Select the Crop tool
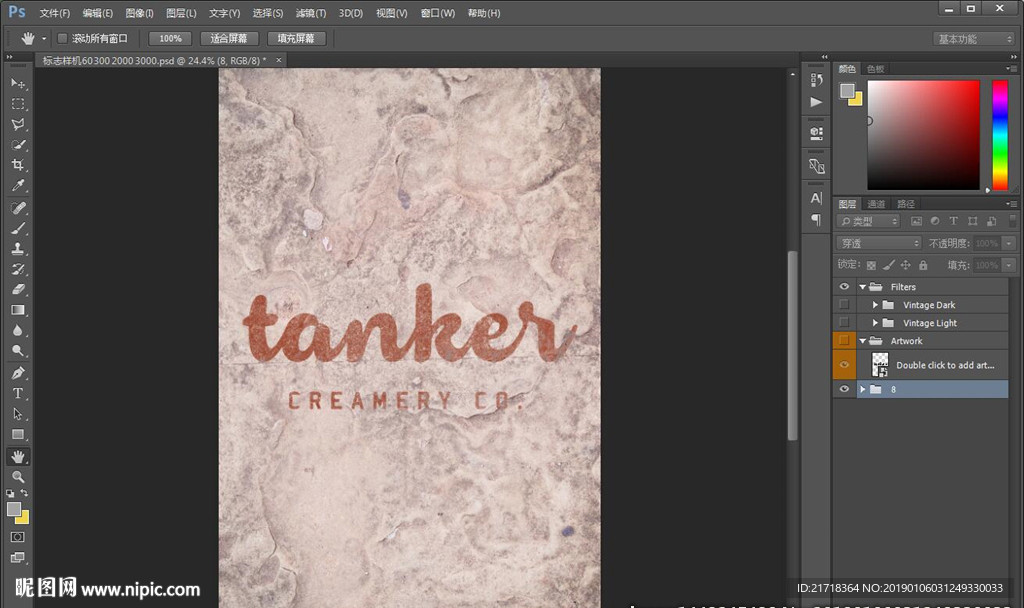The height and width of the screenshot is (608, 1024). pyautogui.click(x=18, y=165)
